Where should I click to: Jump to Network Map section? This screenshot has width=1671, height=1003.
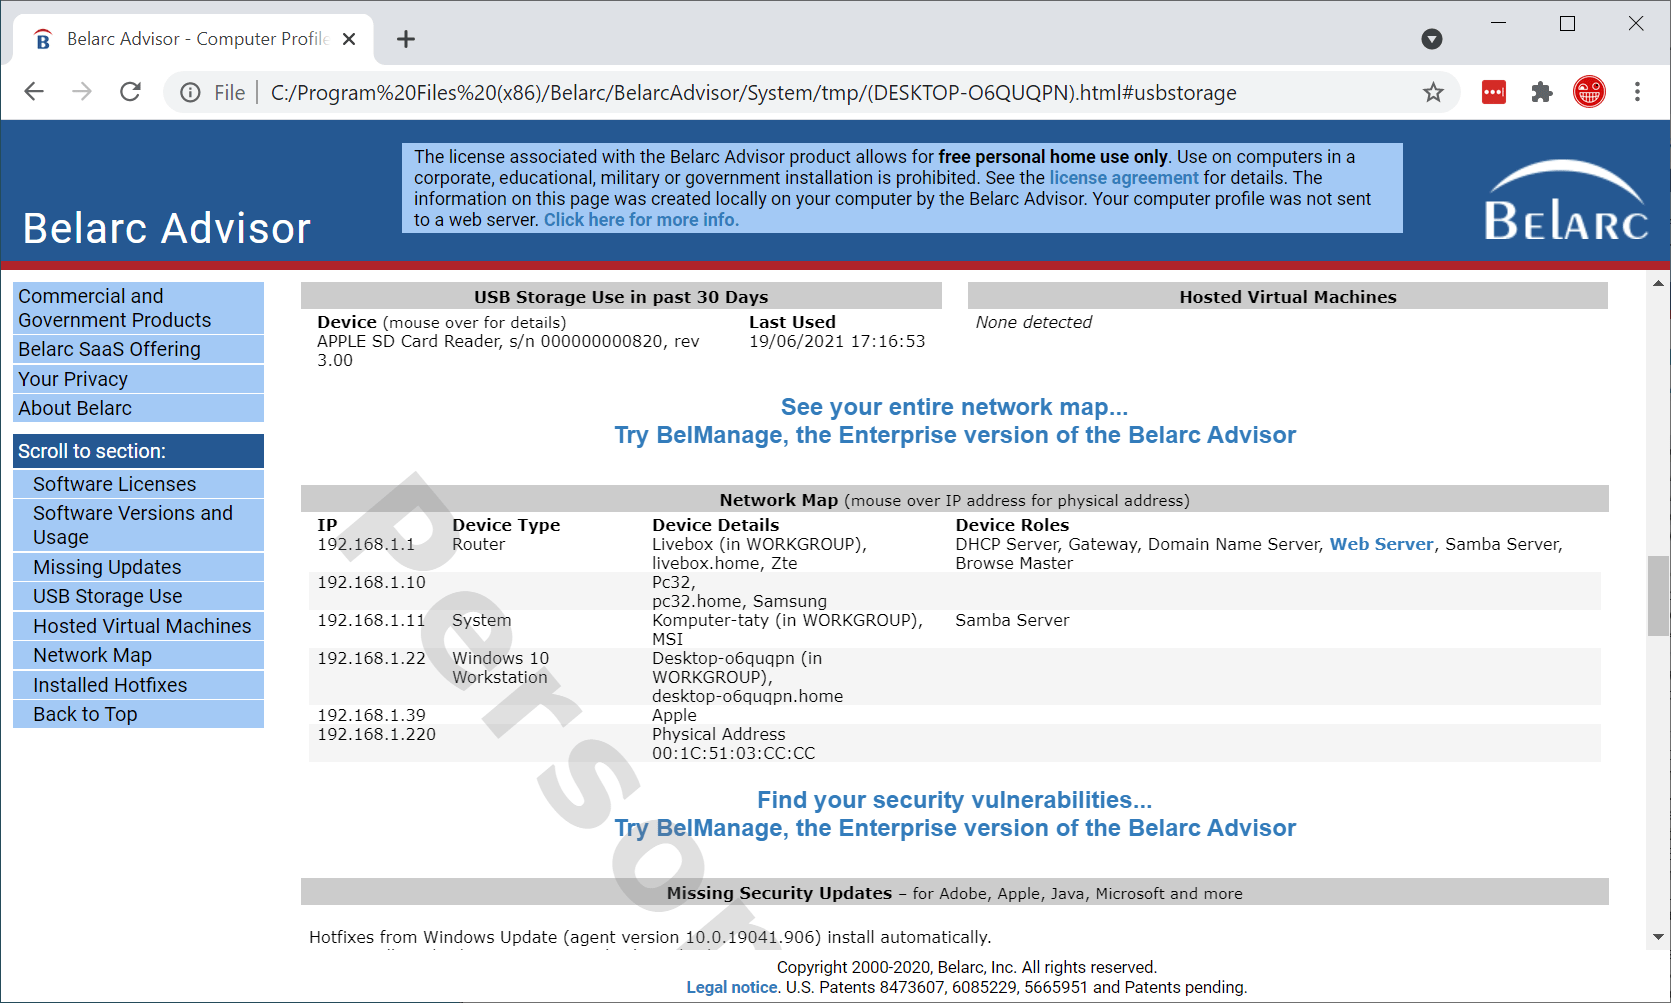[x=139, y=655]
